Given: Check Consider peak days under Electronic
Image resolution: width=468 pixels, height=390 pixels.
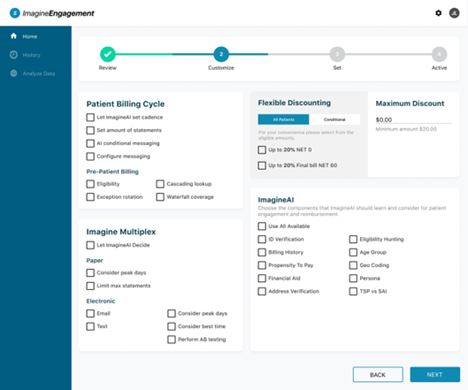Looking at the screenshot, I should tap(172, 314).
